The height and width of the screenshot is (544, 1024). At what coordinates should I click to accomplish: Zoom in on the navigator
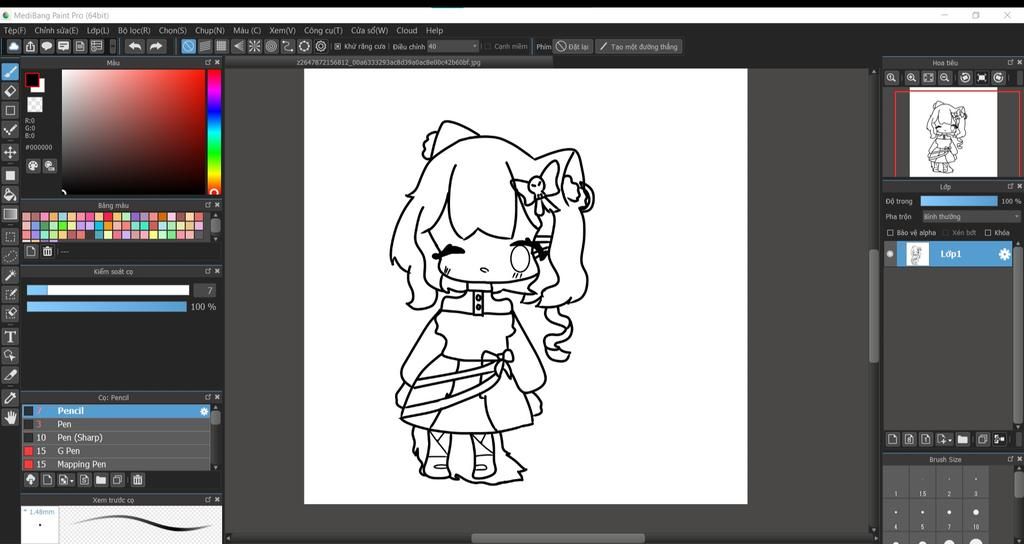tap(911, 78)
